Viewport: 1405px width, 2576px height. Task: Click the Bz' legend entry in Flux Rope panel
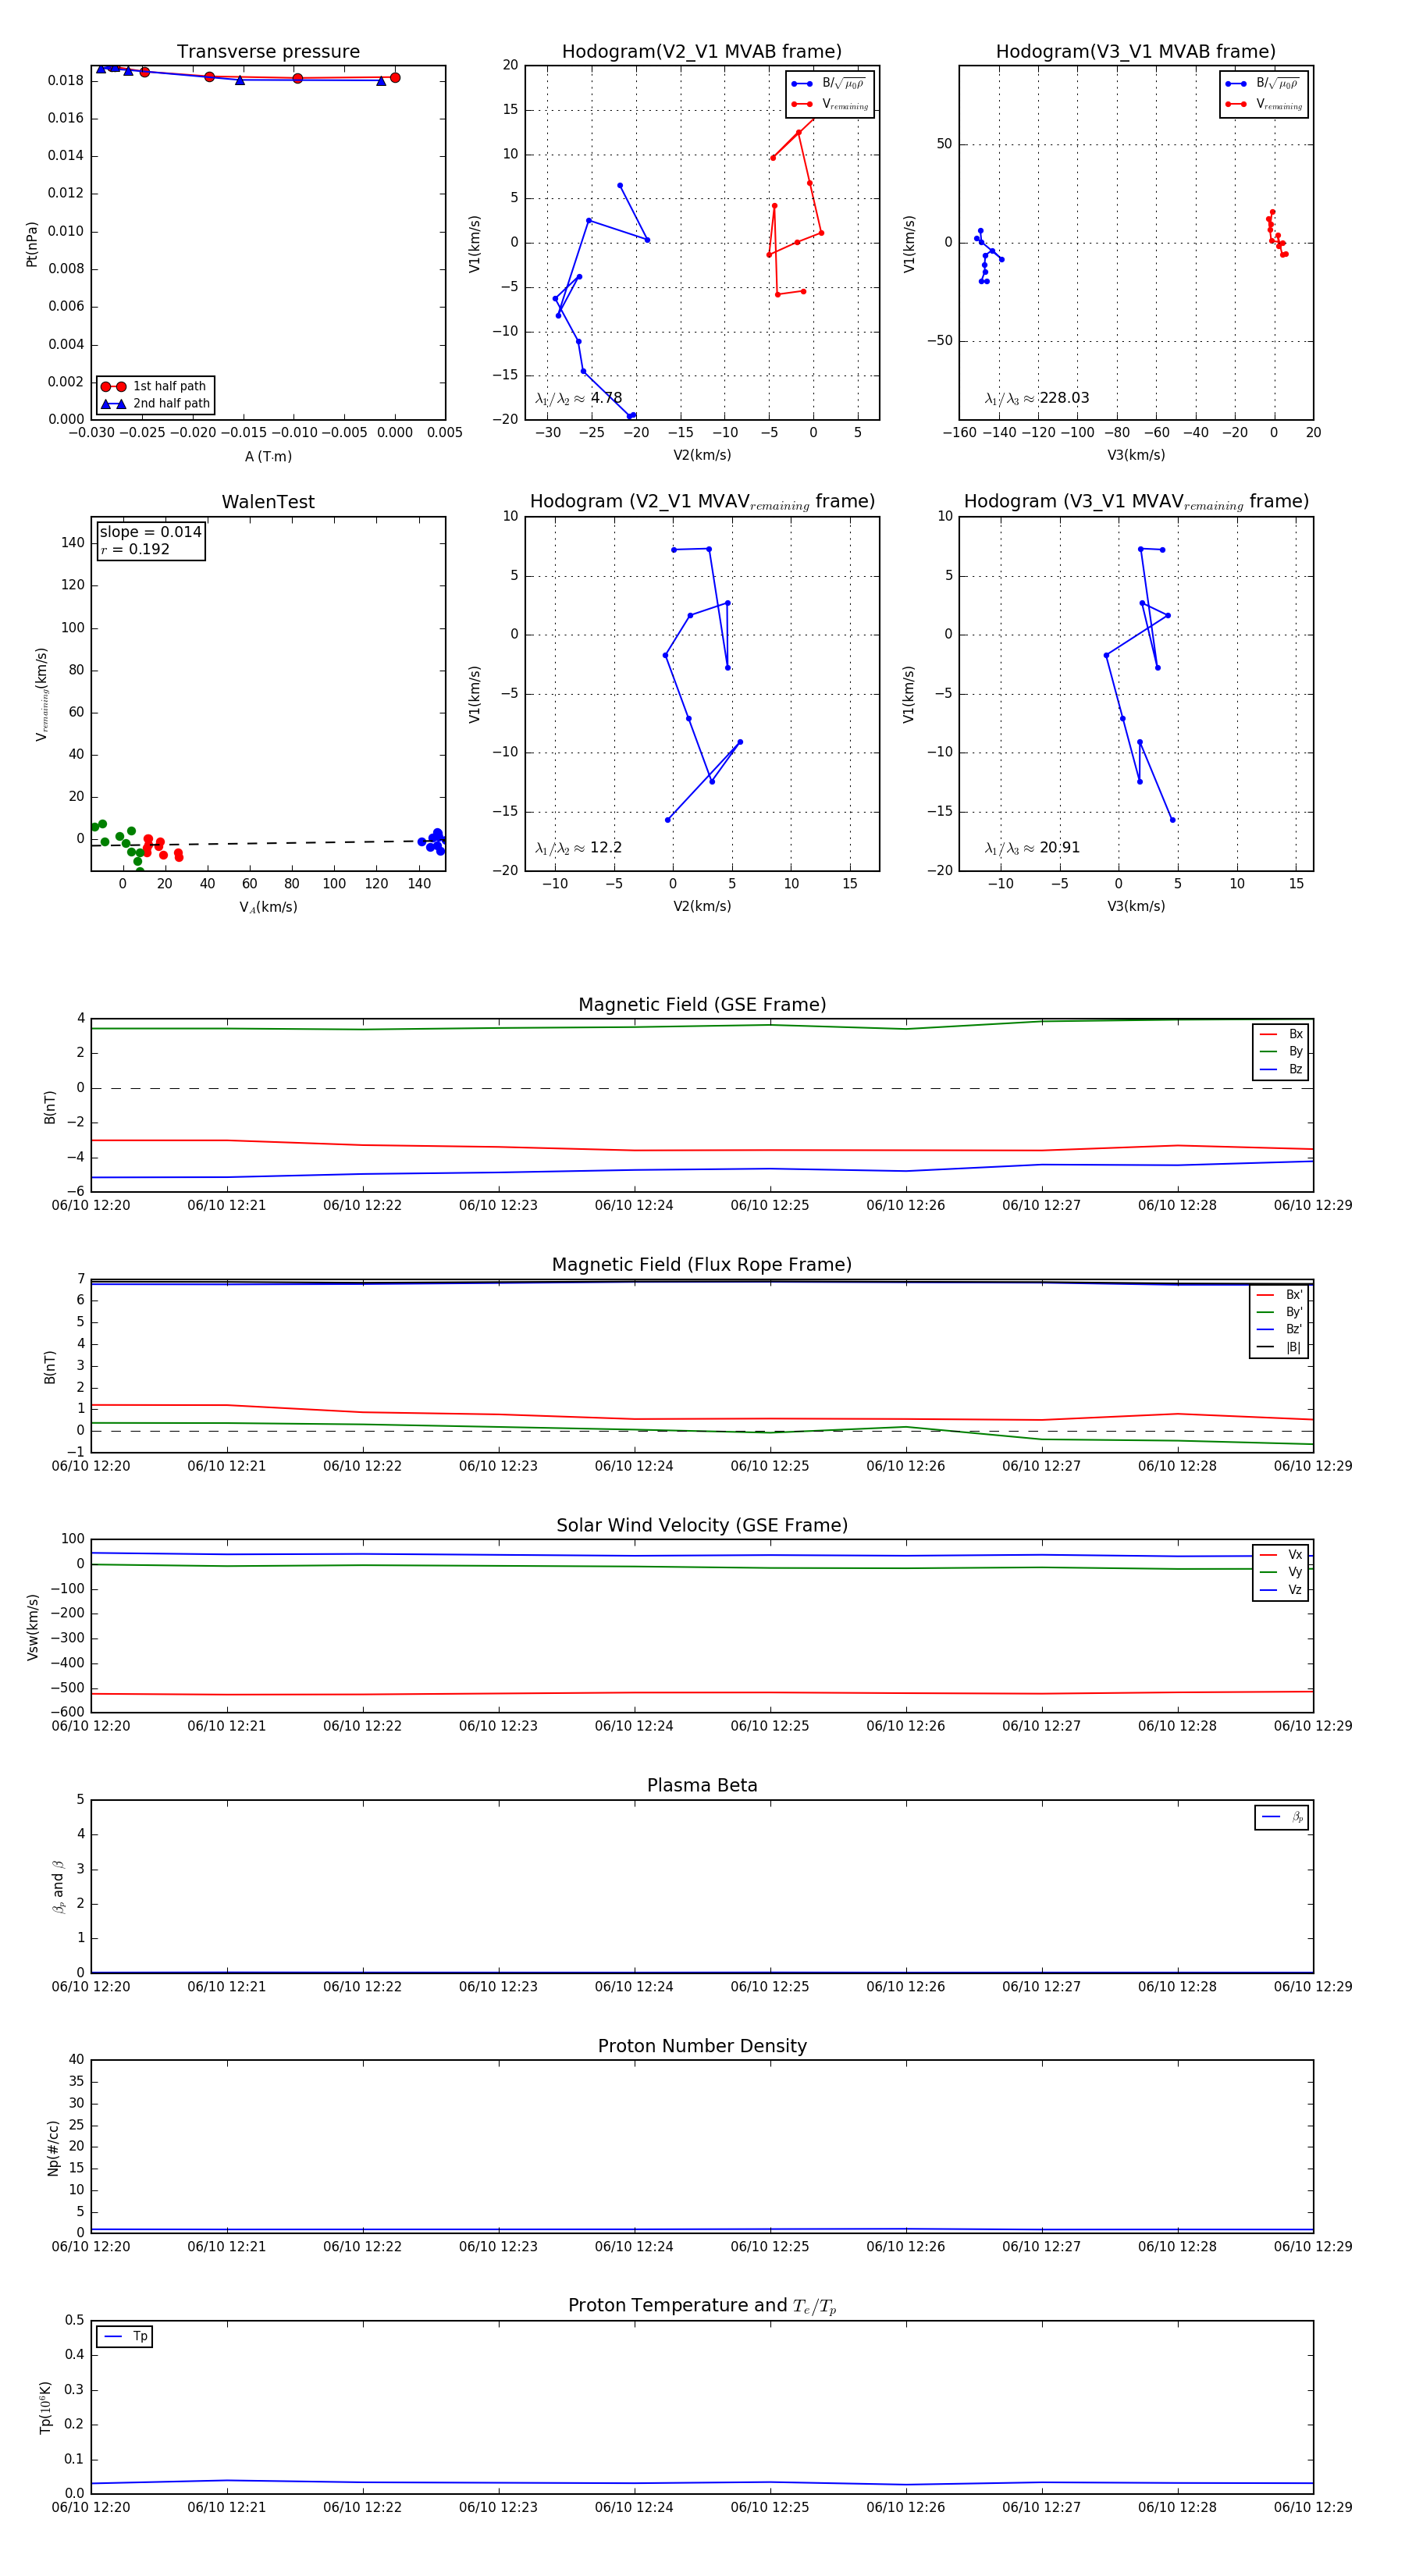point(1280,1329)
